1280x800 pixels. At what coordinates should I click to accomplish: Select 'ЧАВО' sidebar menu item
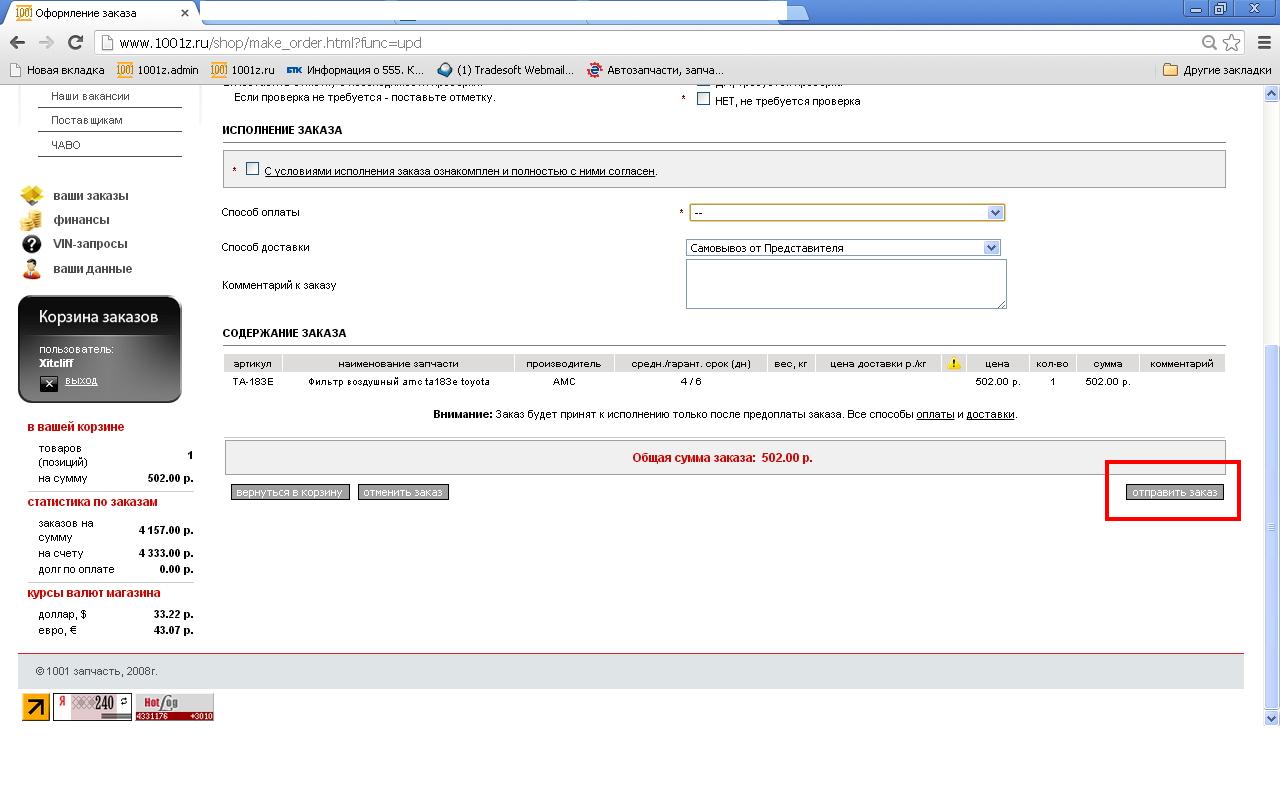[66, 145]
